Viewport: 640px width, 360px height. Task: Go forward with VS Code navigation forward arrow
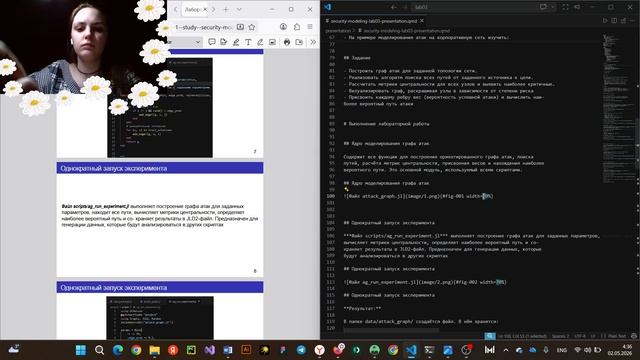[404, 7]
